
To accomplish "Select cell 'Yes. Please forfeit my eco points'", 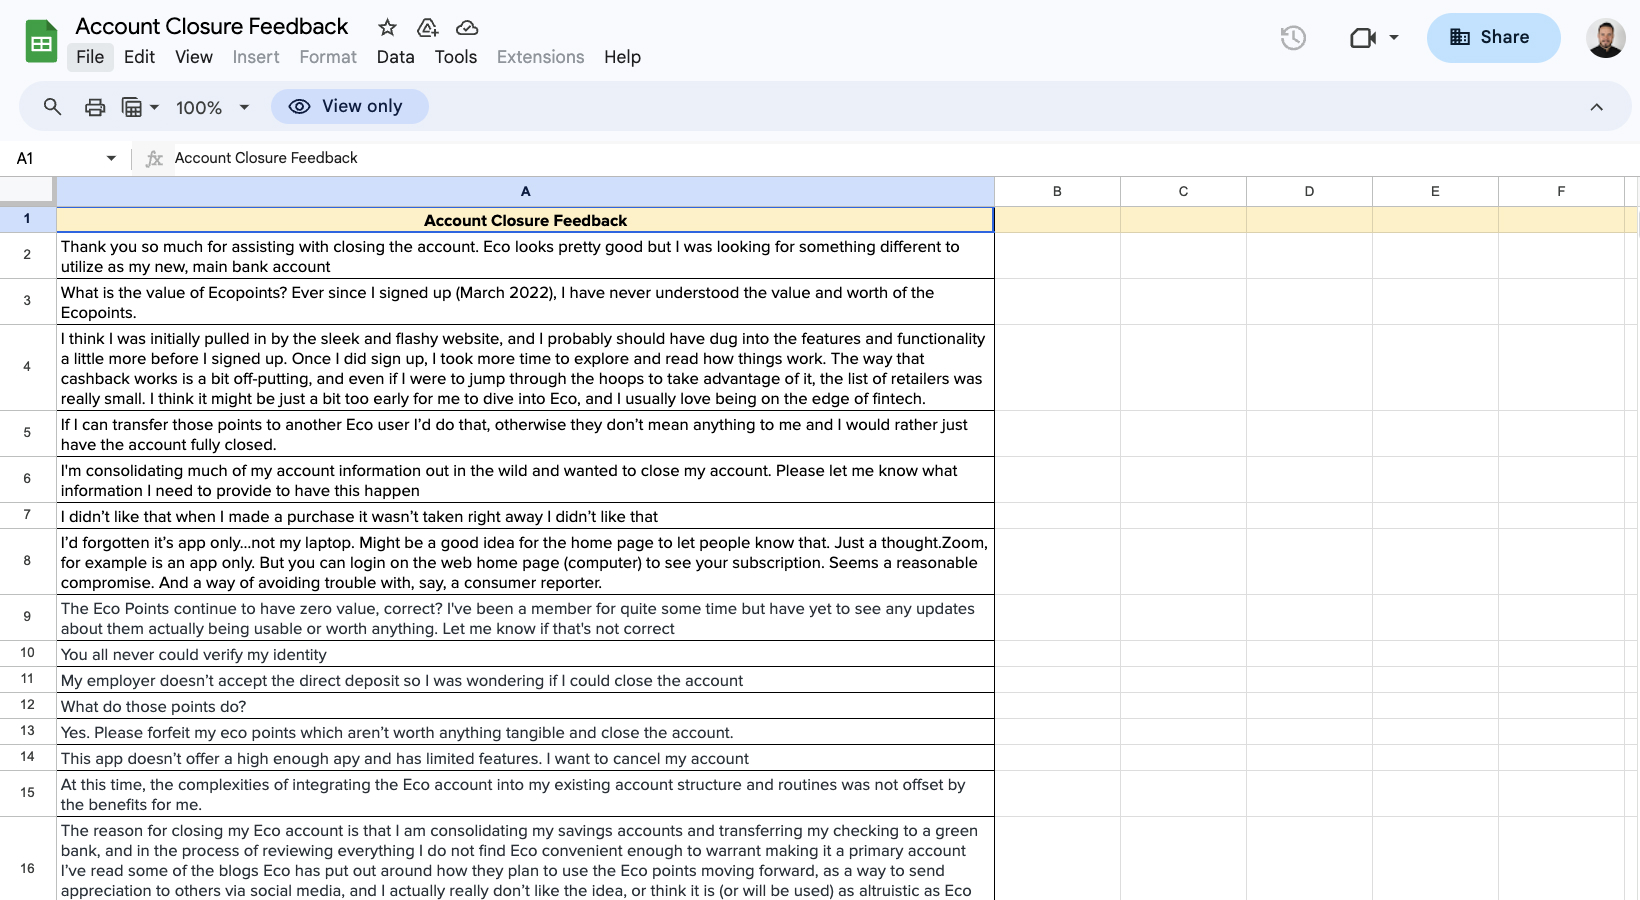I will 526,732.
